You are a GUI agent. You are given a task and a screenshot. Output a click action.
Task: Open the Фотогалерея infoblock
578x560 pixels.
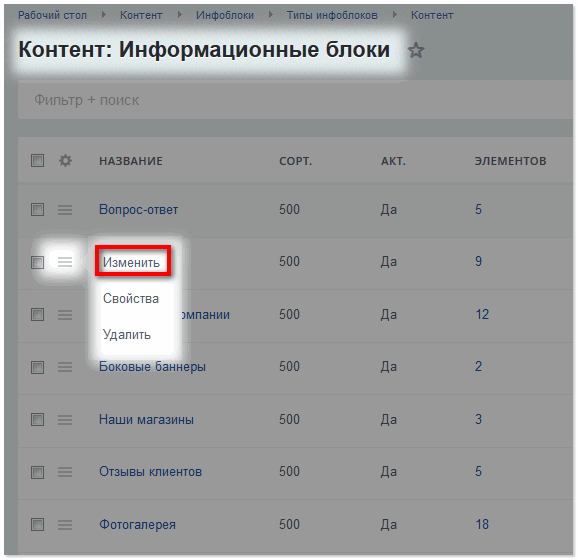pyautogui.click(x=137, y=525)
